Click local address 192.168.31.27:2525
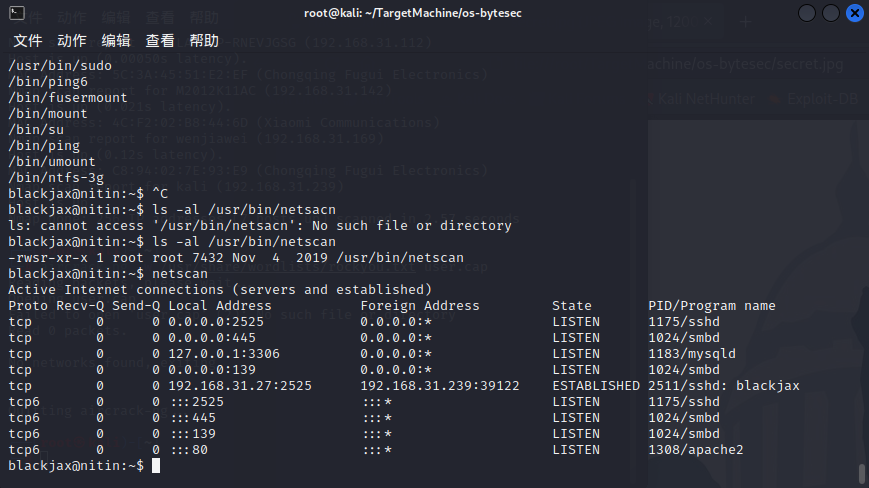Viewport: 869px width, 488px height. point(240,386)
